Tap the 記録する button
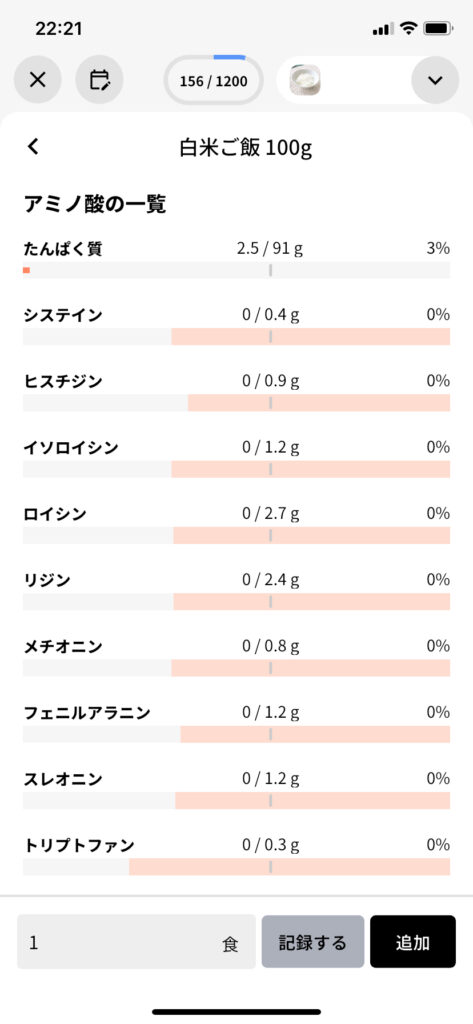This screenshot has width=473, height=1024. [312, 942]
